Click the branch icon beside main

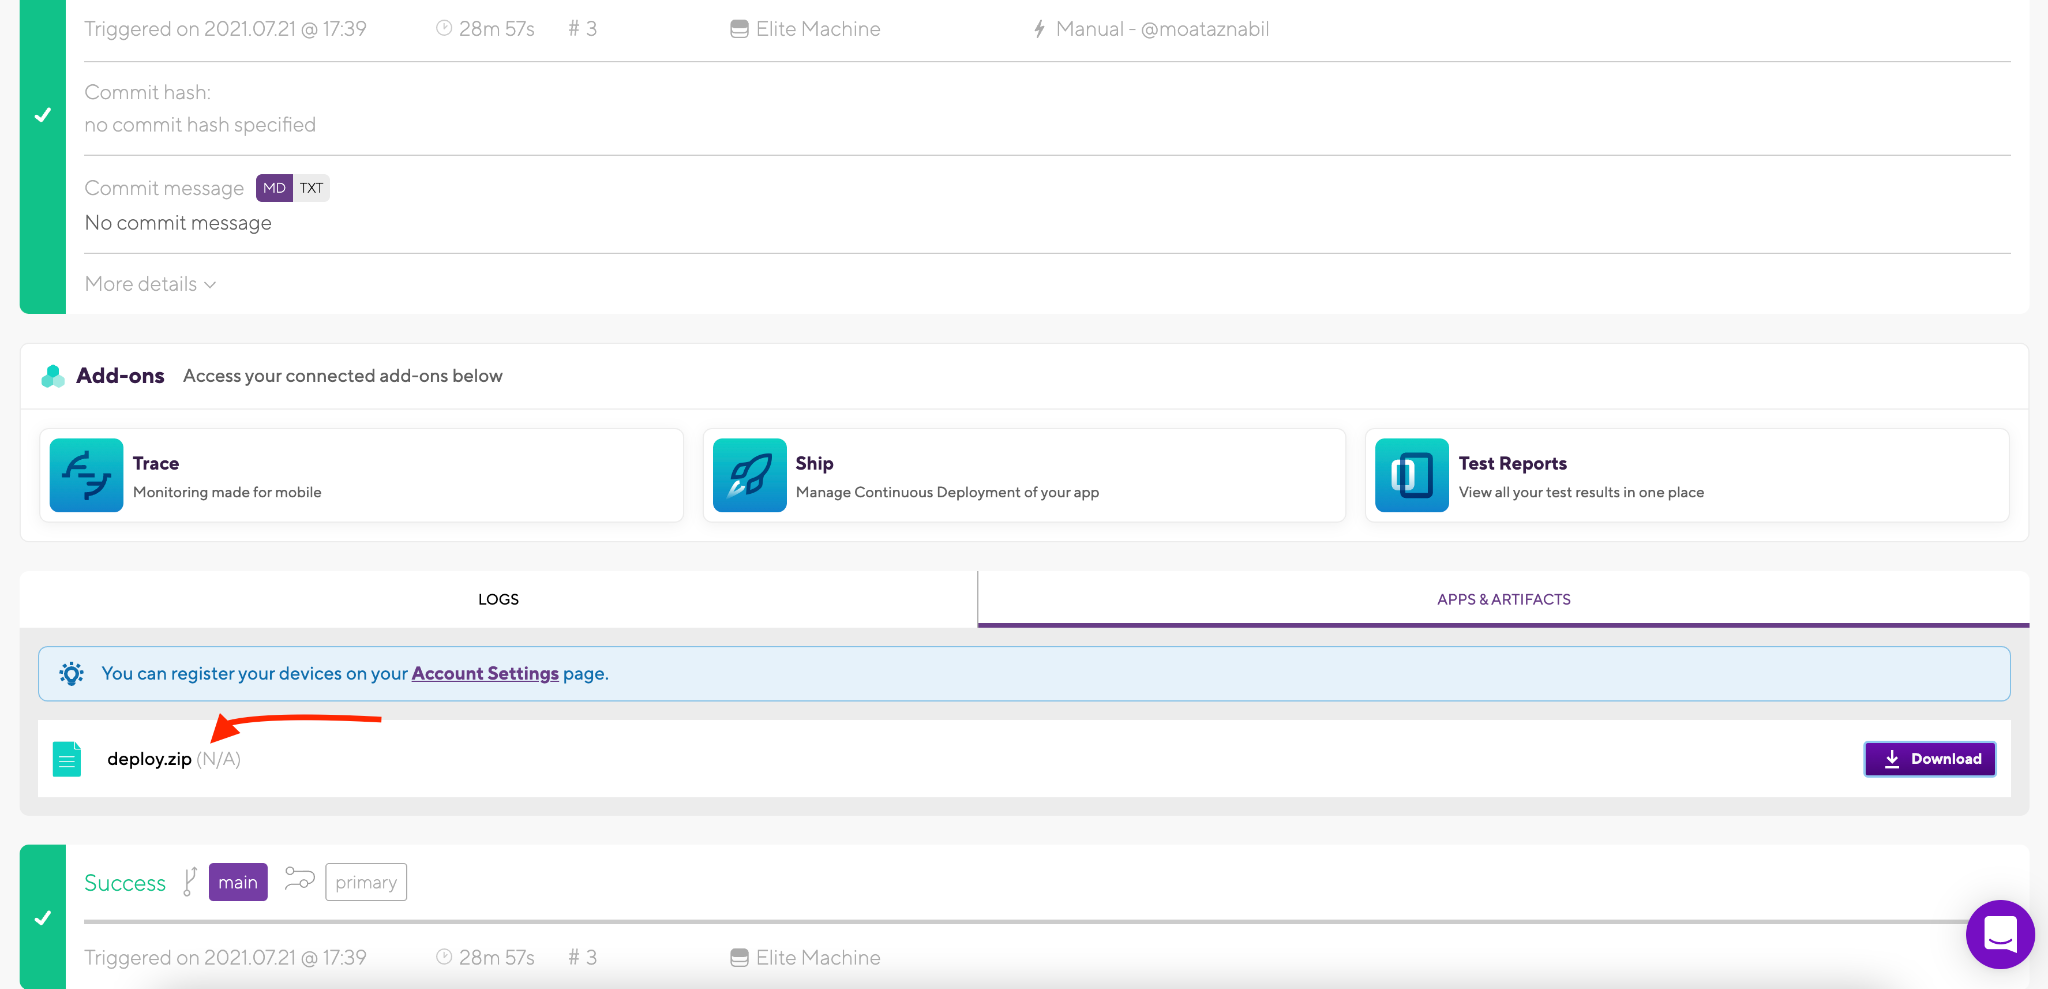[x=190, y=882]
